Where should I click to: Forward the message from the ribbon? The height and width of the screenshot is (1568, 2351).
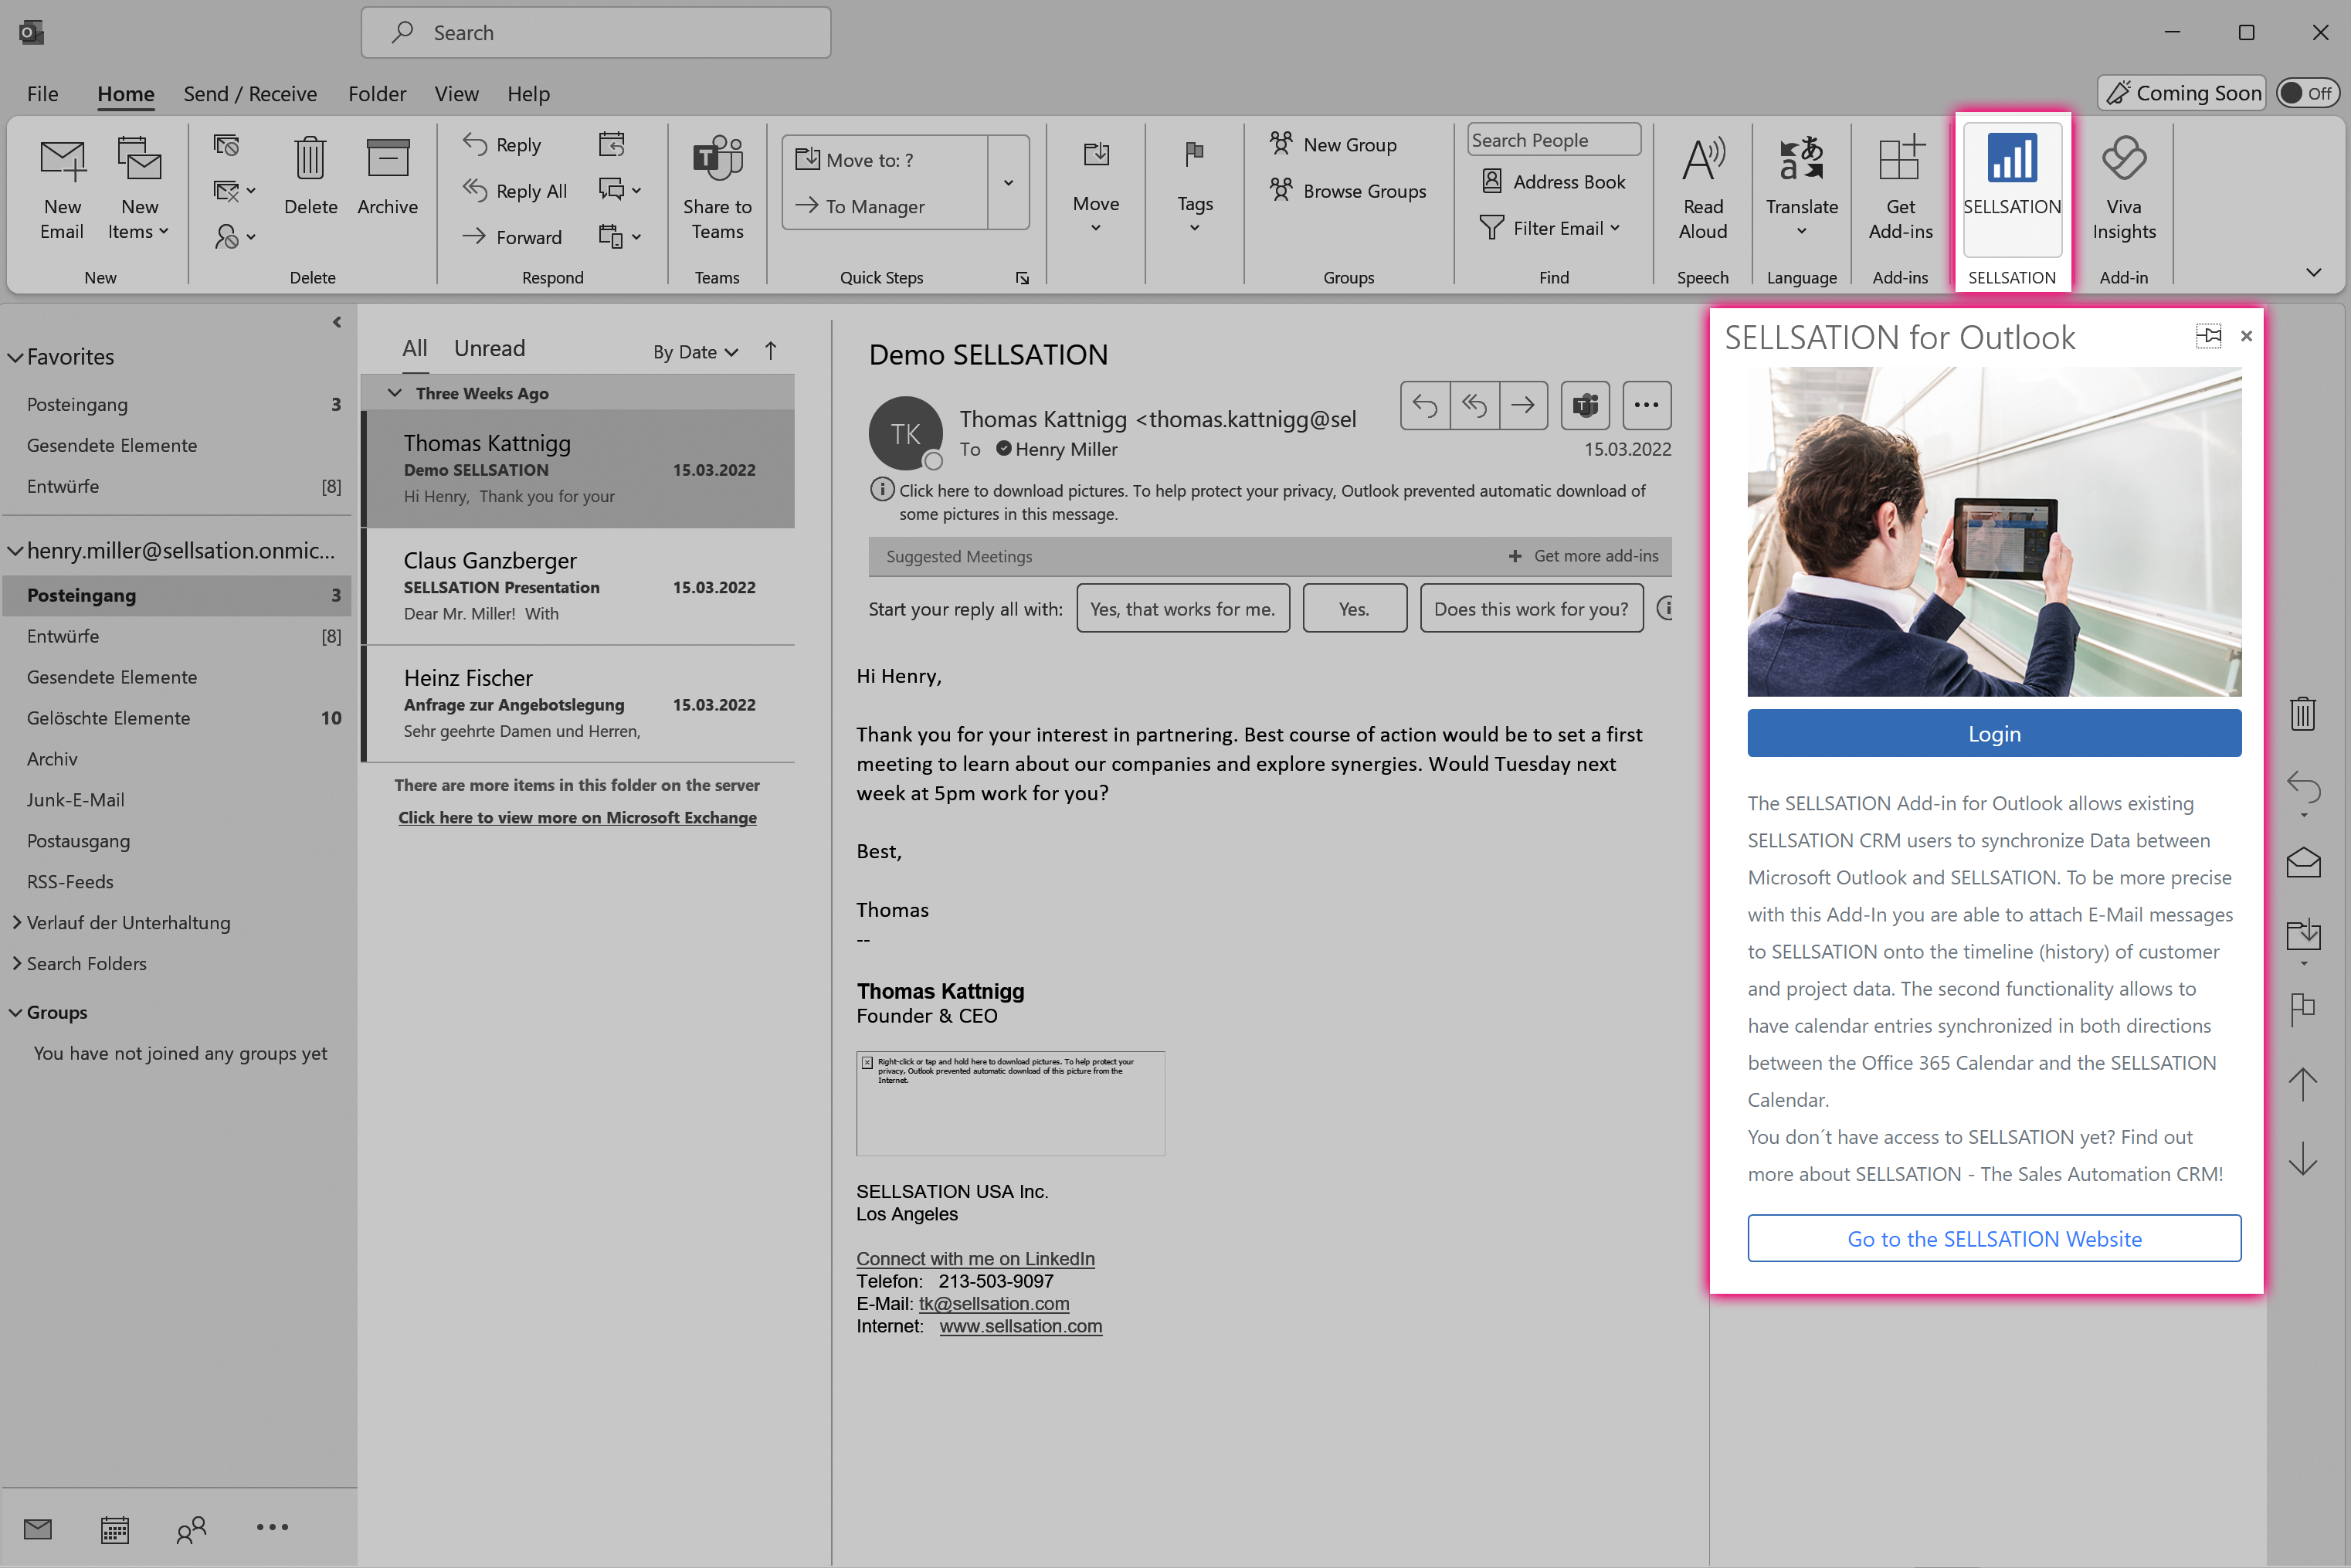(x=513, y=237)
